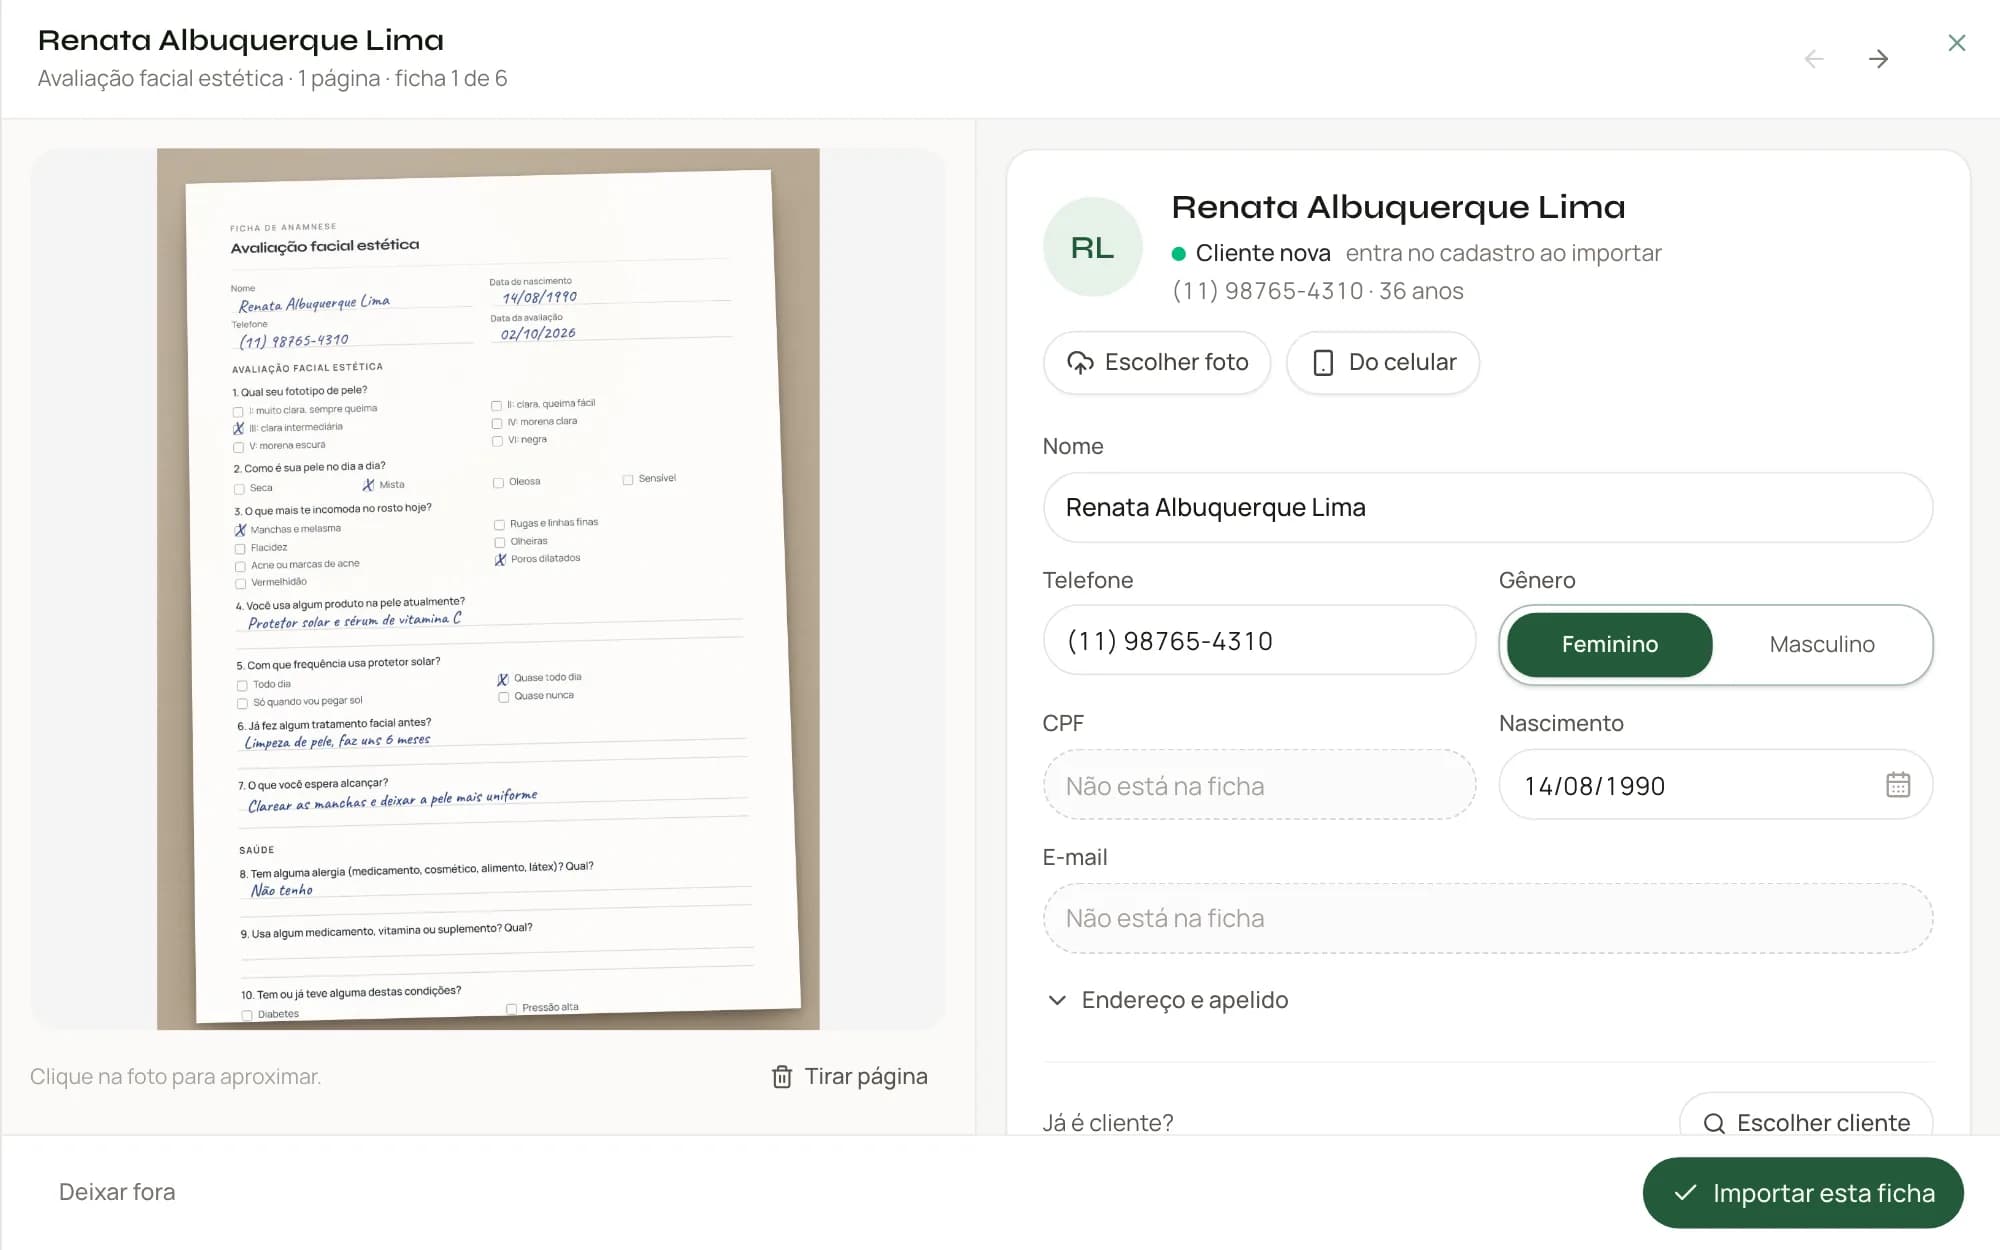Go to the next record with the right arrow

[1878, 59]
